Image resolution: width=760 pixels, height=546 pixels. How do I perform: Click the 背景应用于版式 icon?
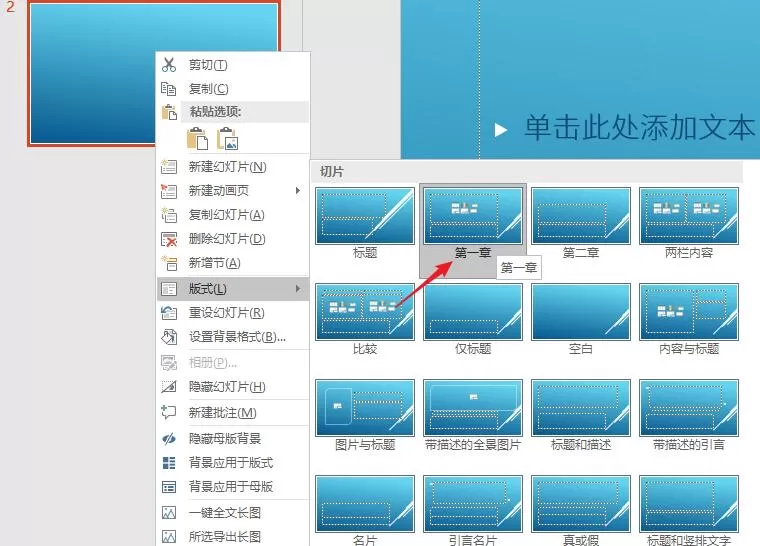[x=169, y=463]
